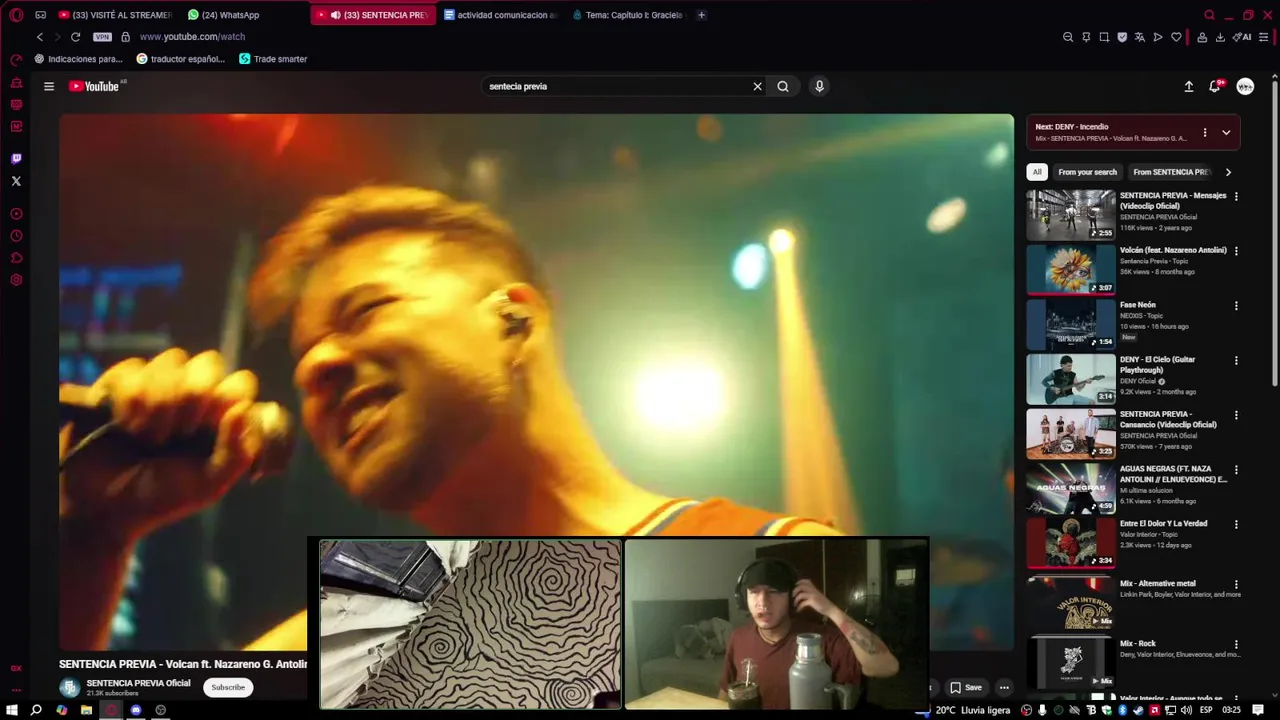Open Windows taskbar search

point(36,710)
